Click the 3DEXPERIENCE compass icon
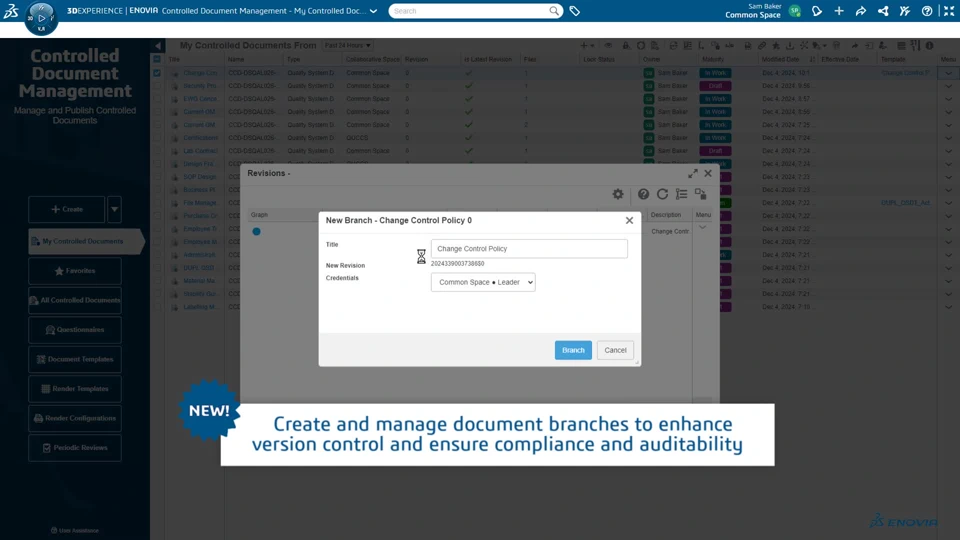 pyautogui.click(x=41, y=18)
